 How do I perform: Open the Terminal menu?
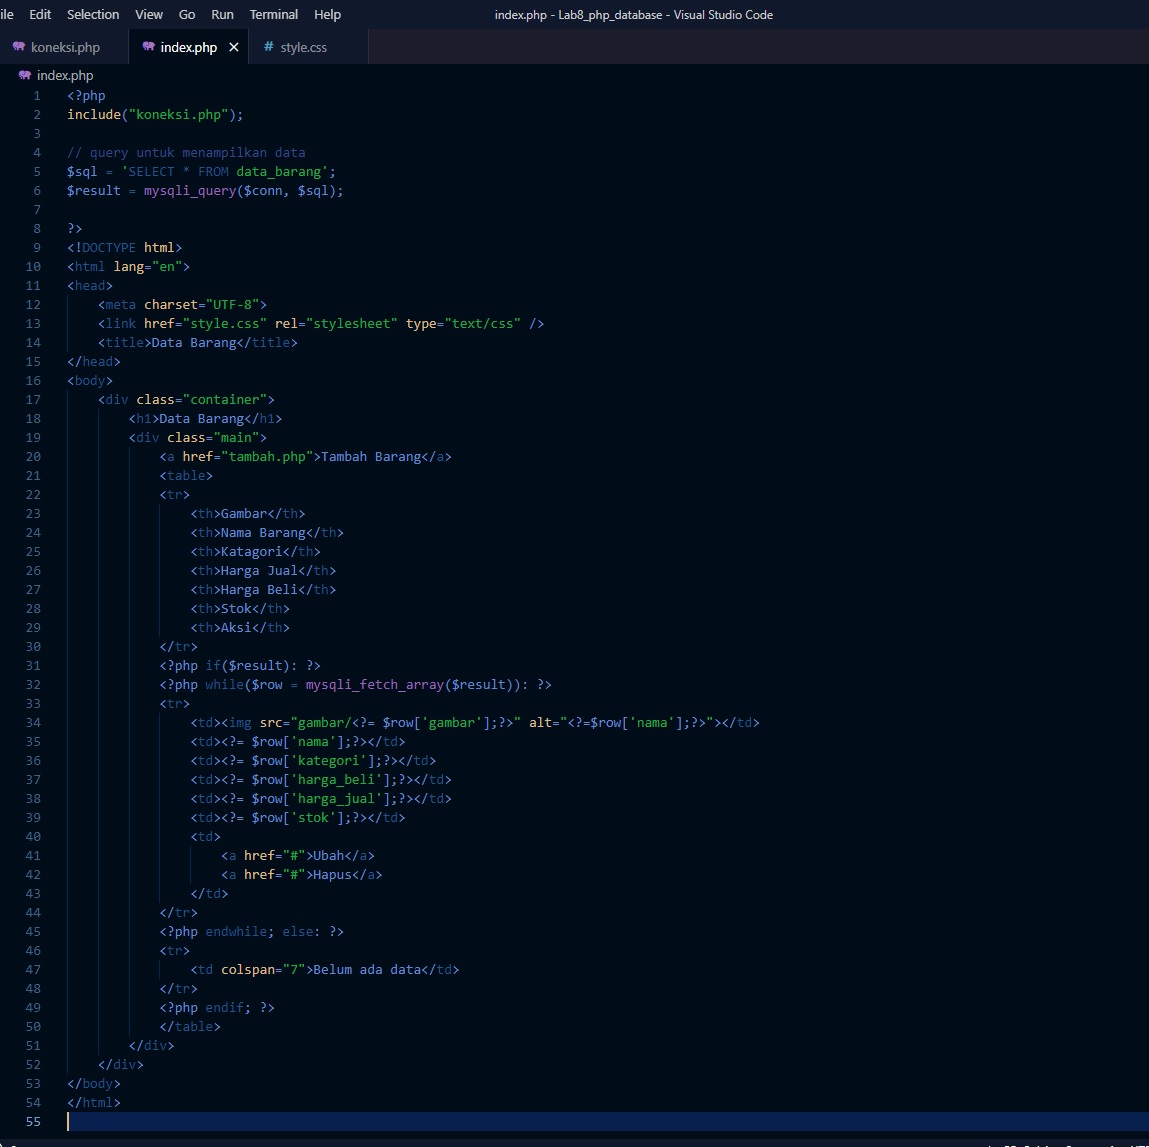(x=272, y=14)
